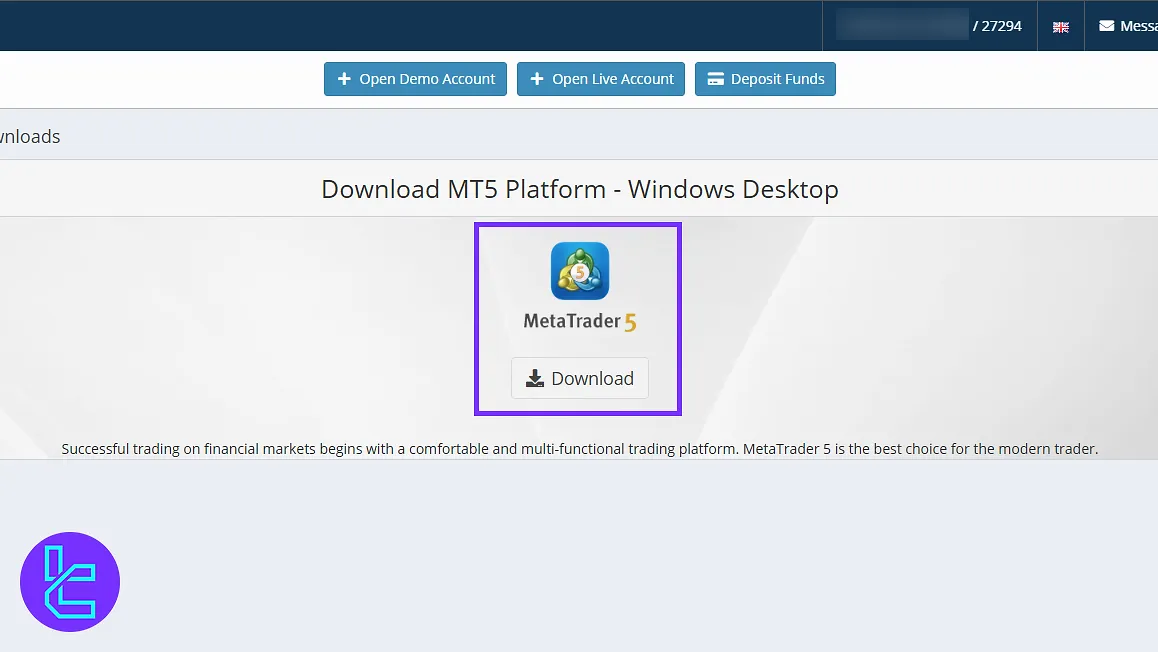Click the MetaTrader 5 application icon

pyautogui.click(x=580, y=271)
